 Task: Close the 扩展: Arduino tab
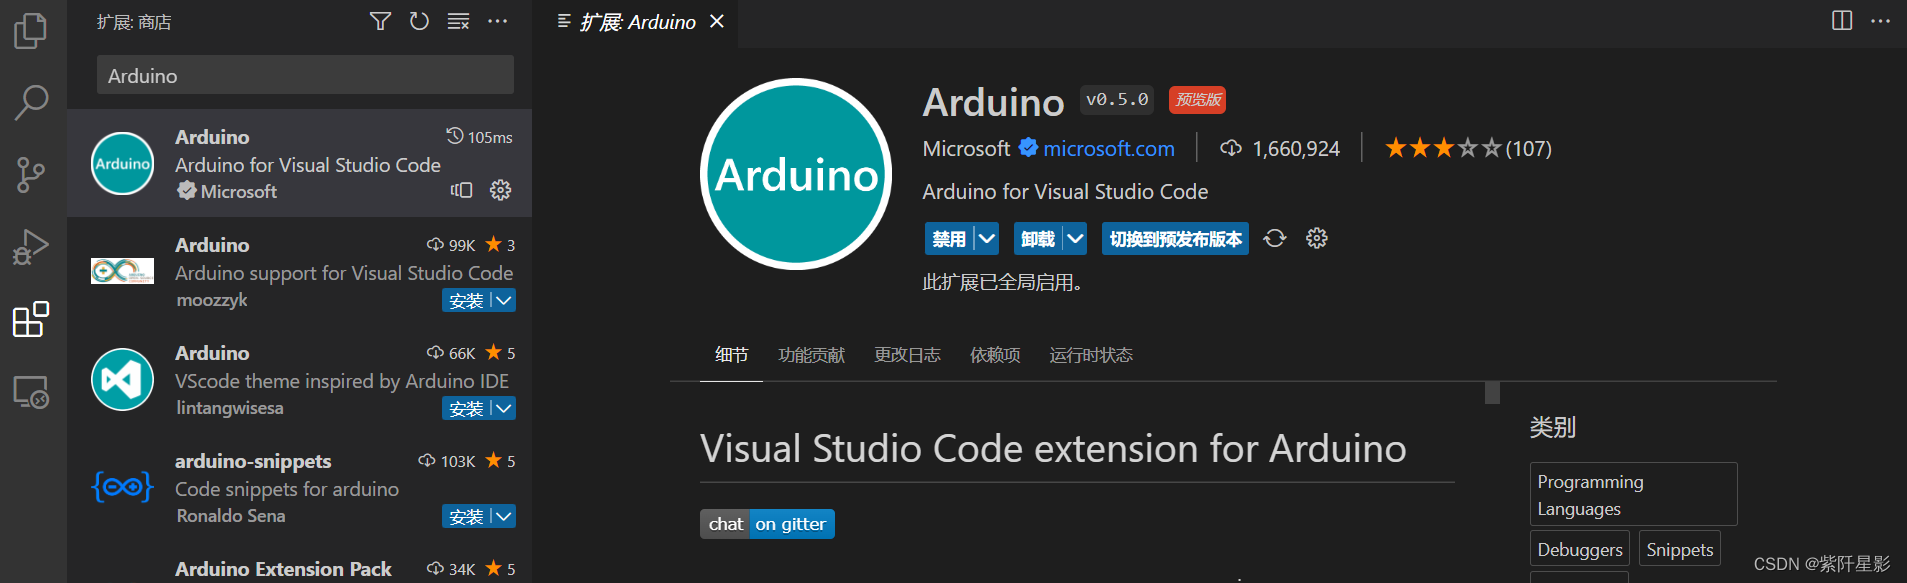(717, 21)
